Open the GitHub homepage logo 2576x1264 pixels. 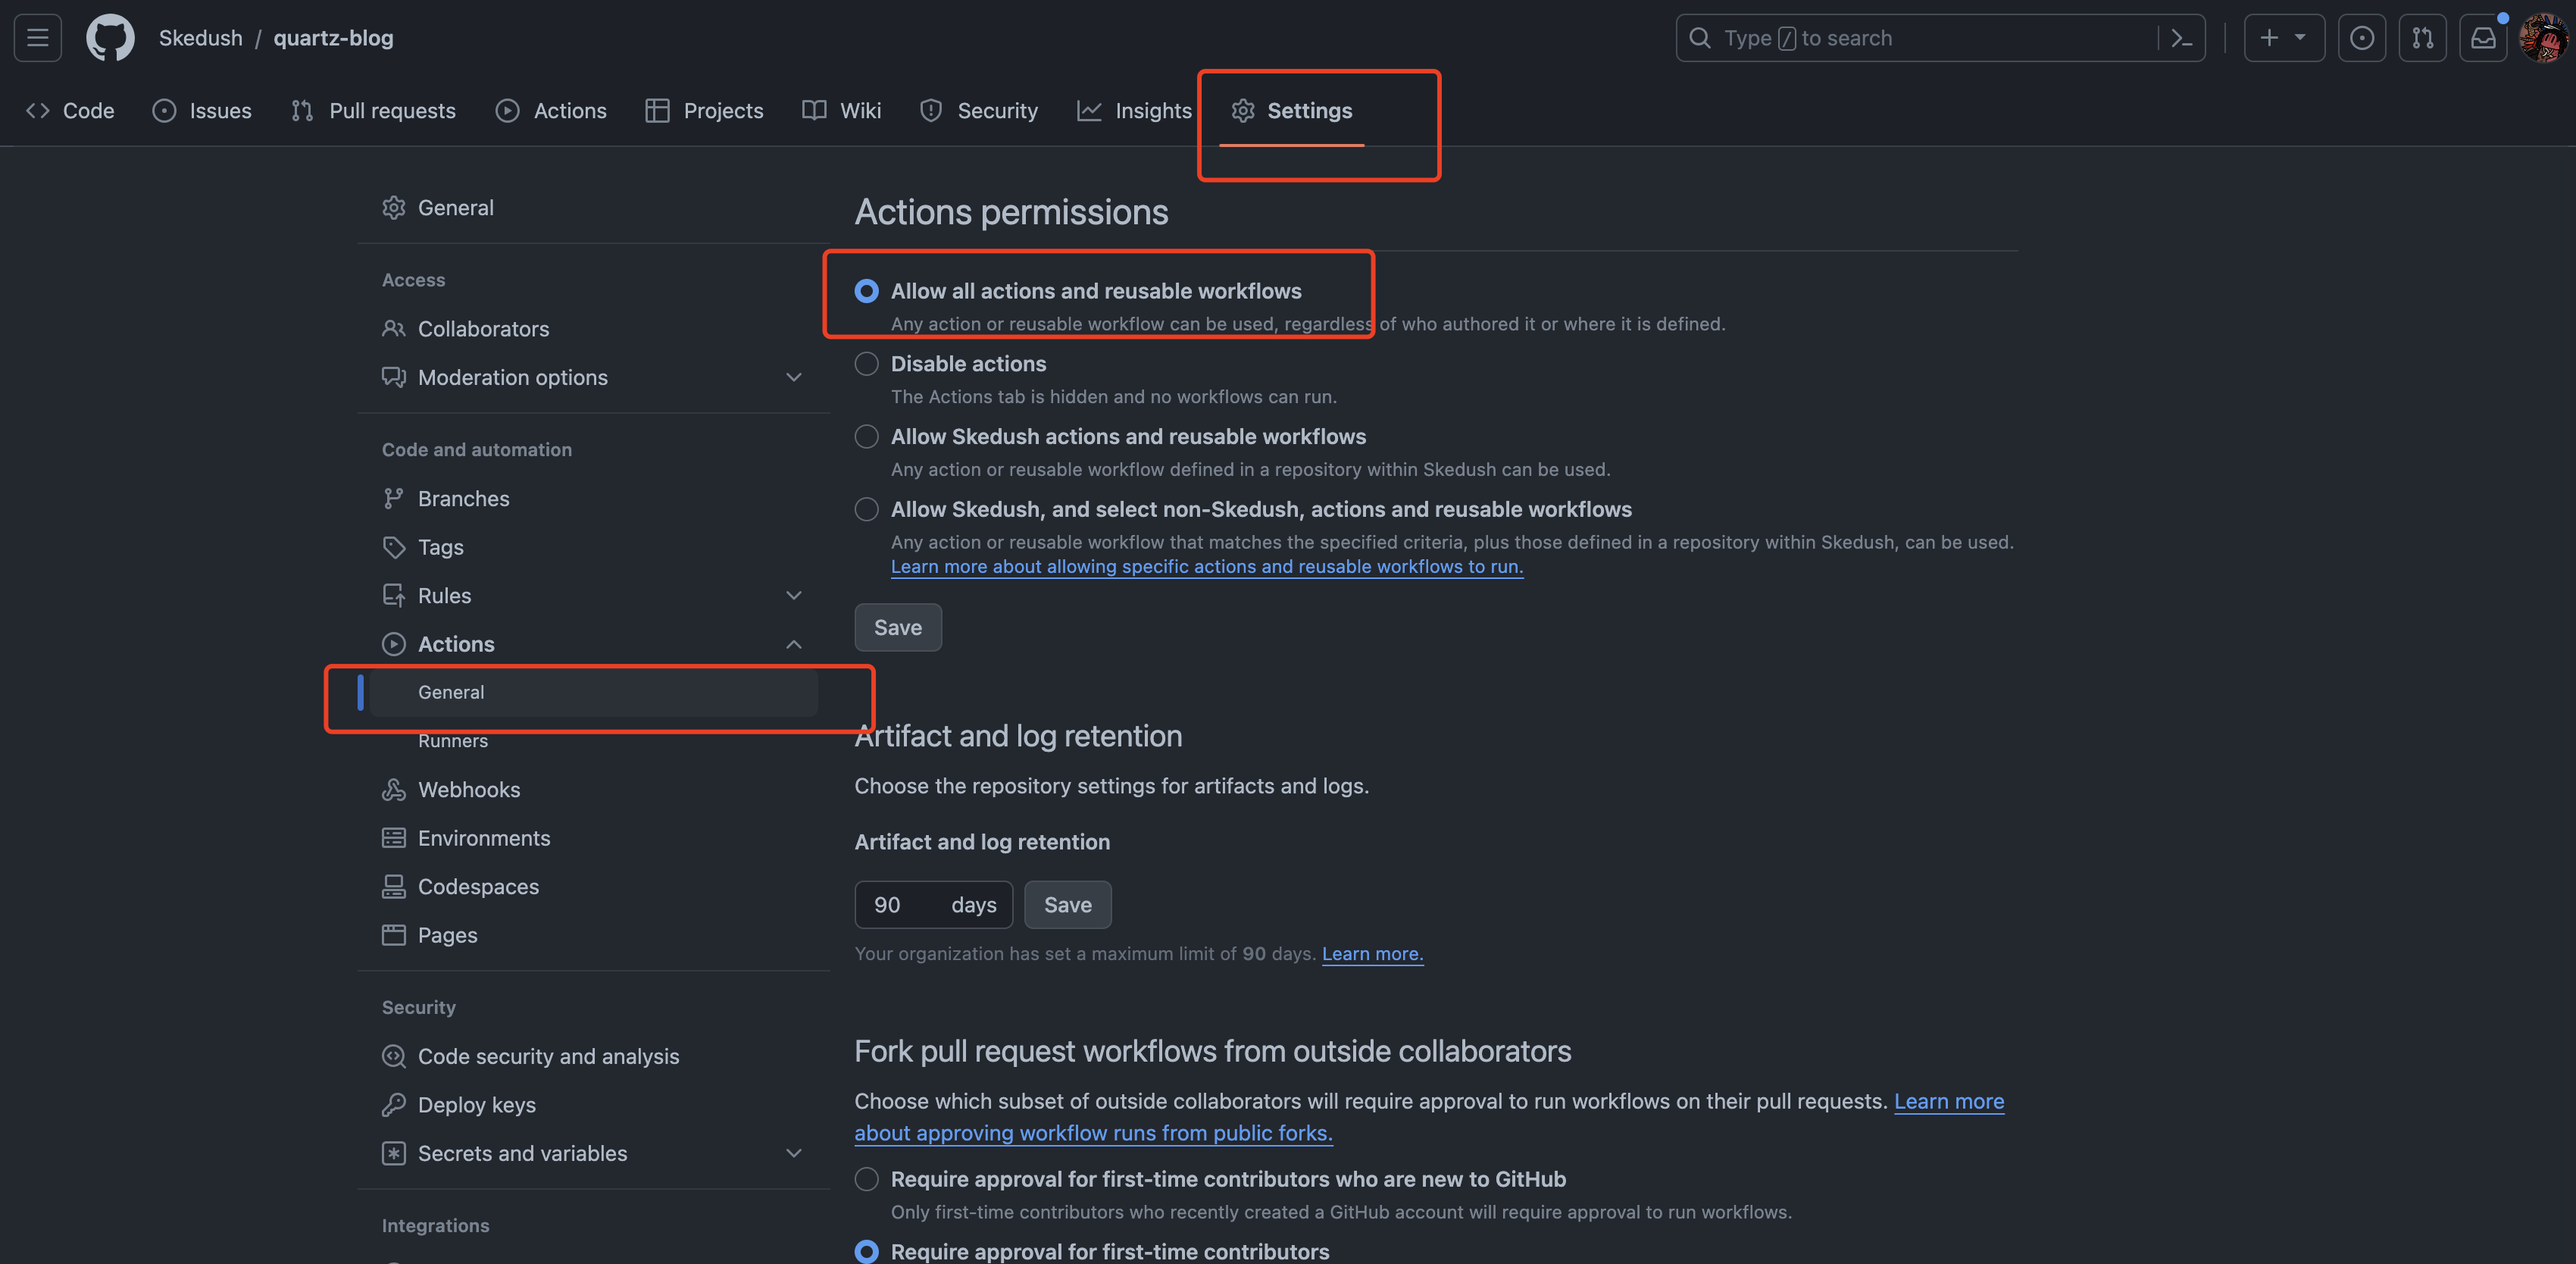coord(110,38)
